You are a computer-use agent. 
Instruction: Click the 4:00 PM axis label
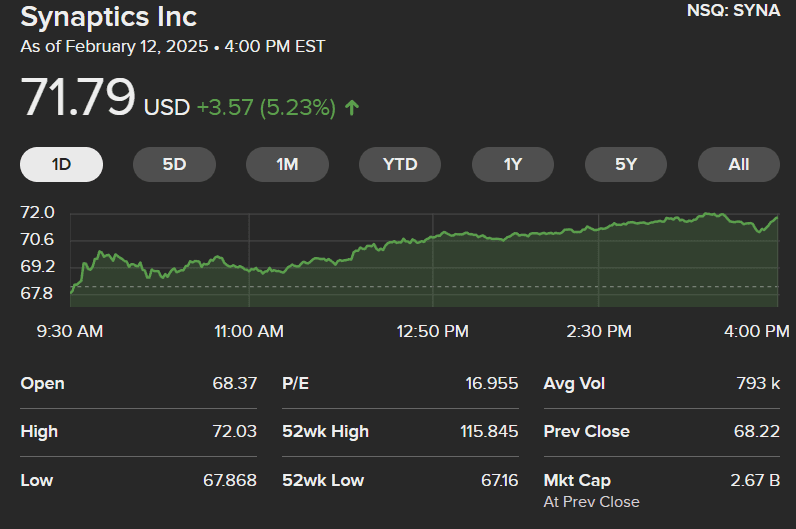tap(756, 331)
